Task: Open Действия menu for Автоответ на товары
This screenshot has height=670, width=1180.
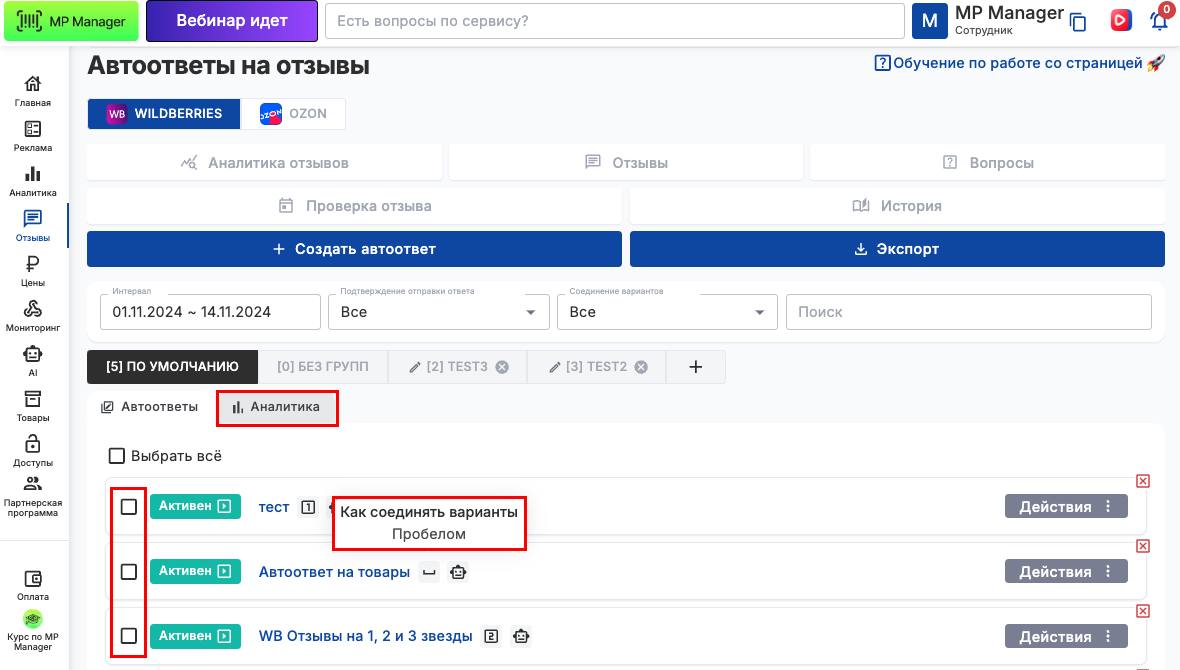Action: point(1065,572)
